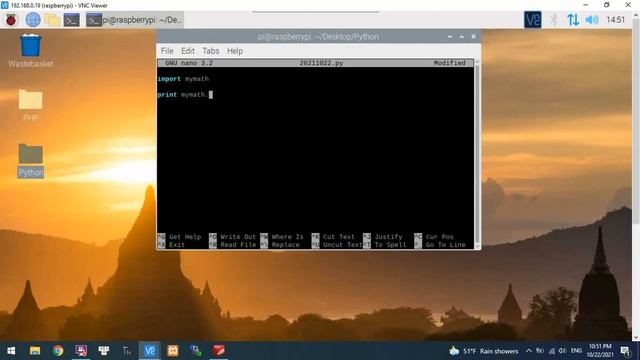
Task: Click the Uncut Text shortcut in nano
Action: tap(337, 245)
